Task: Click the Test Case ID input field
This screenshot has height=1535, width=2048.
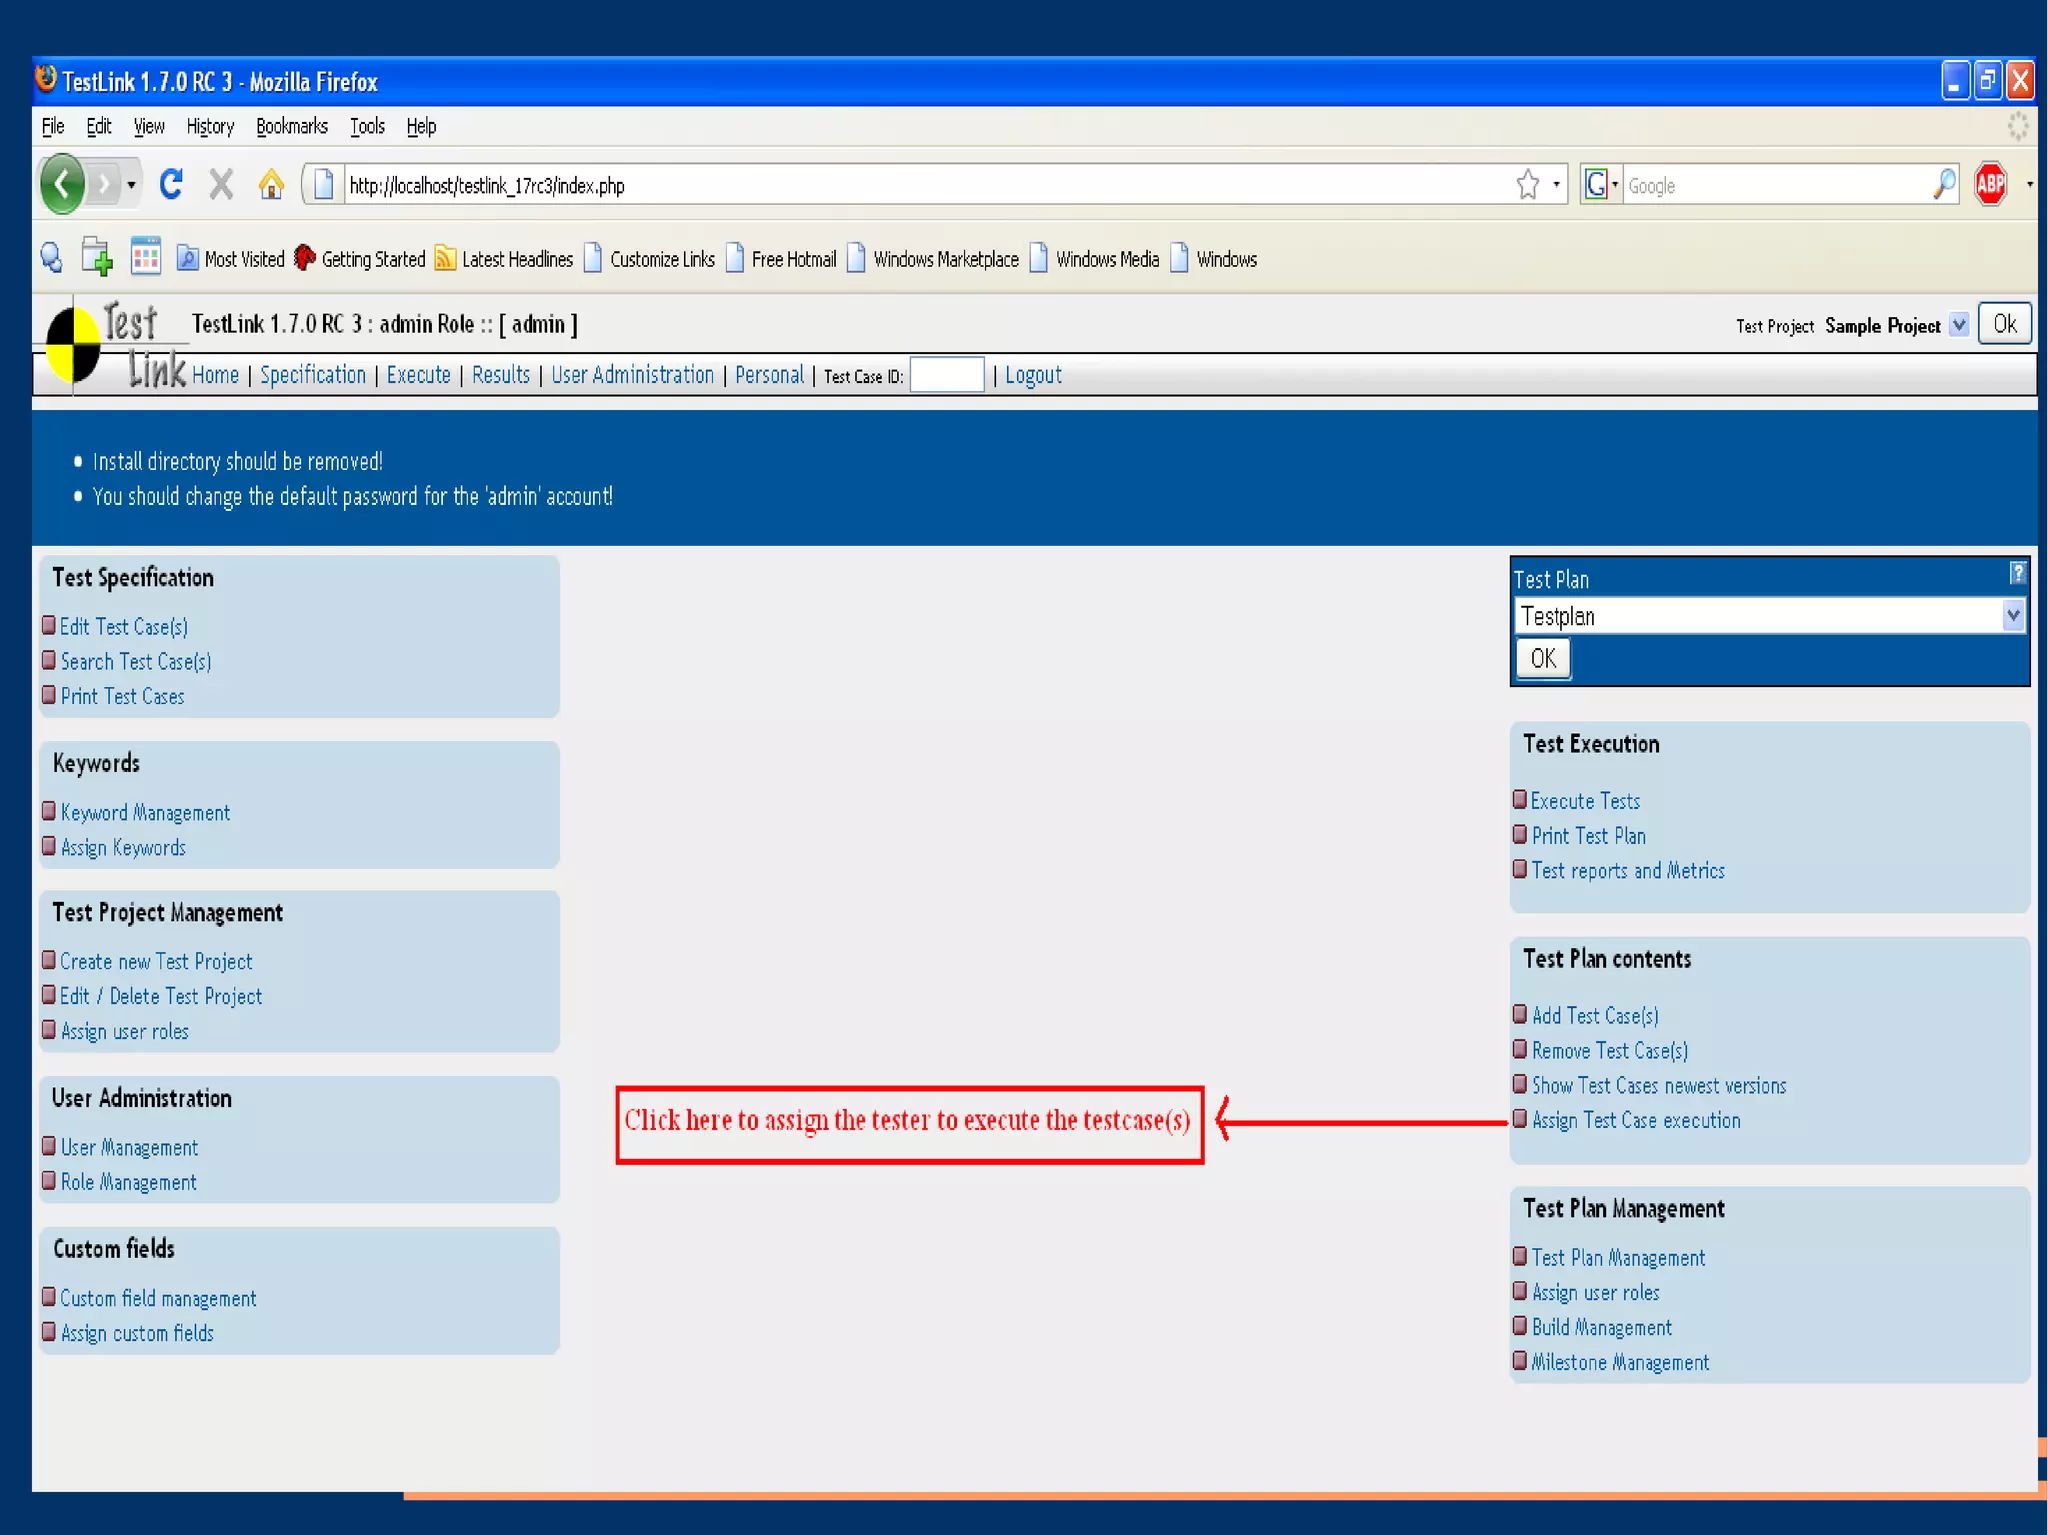Action: coord(947,375)
